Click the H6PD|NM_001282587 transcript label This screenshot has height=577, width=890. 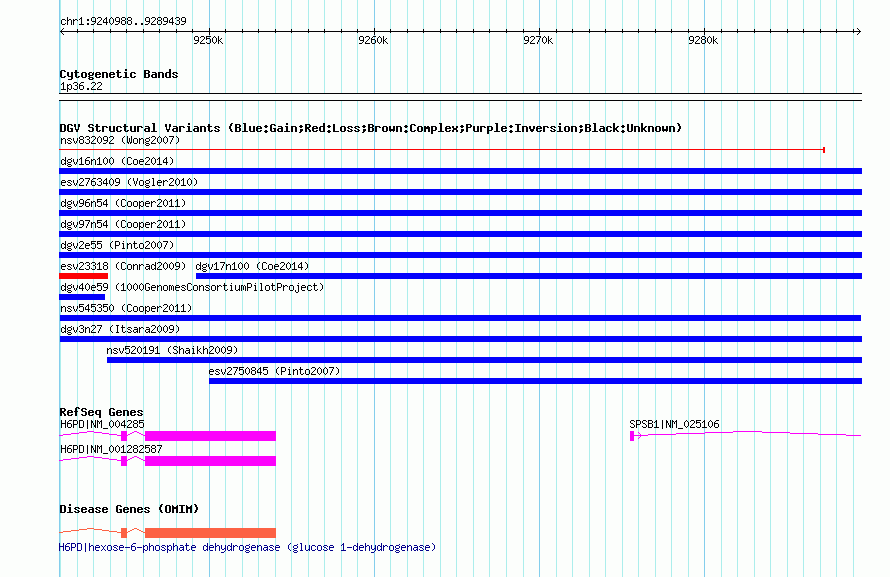tap(111, 449)
